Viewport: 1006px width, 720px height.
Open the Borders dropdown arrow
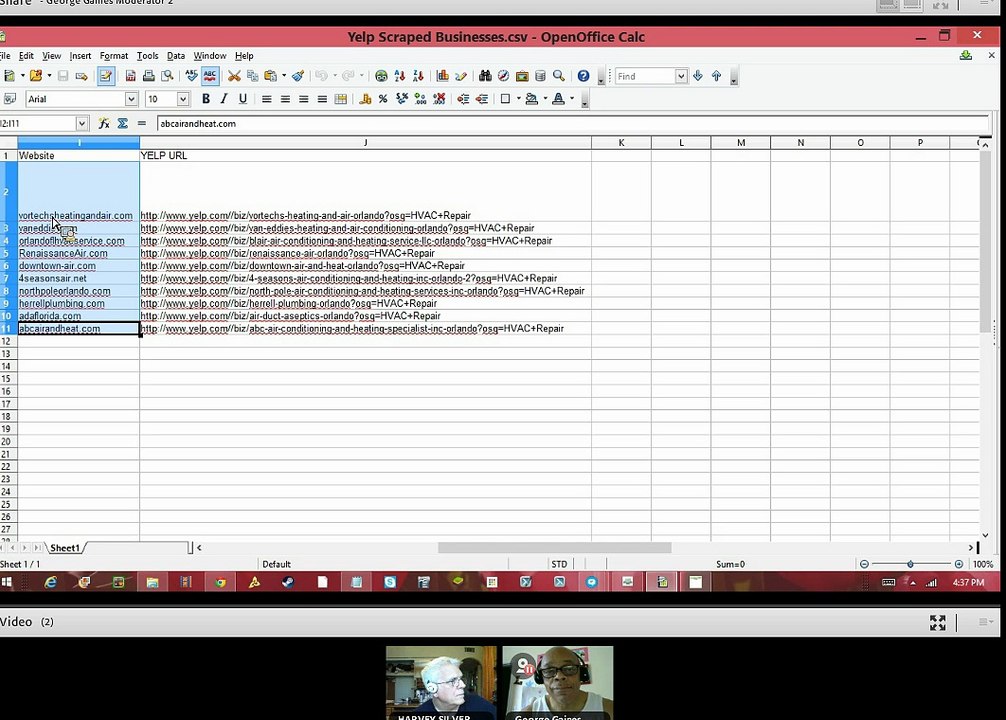coord(518,99)
